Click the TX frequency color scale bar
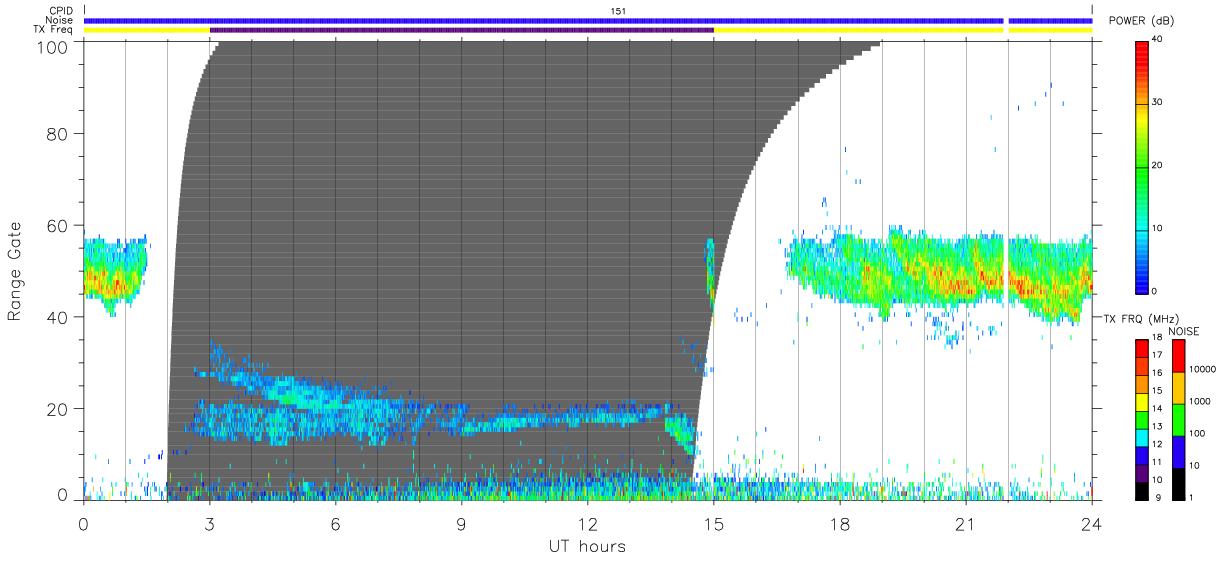The width and height of the screenshot is (1228, 567). (x=1142, y=419)
